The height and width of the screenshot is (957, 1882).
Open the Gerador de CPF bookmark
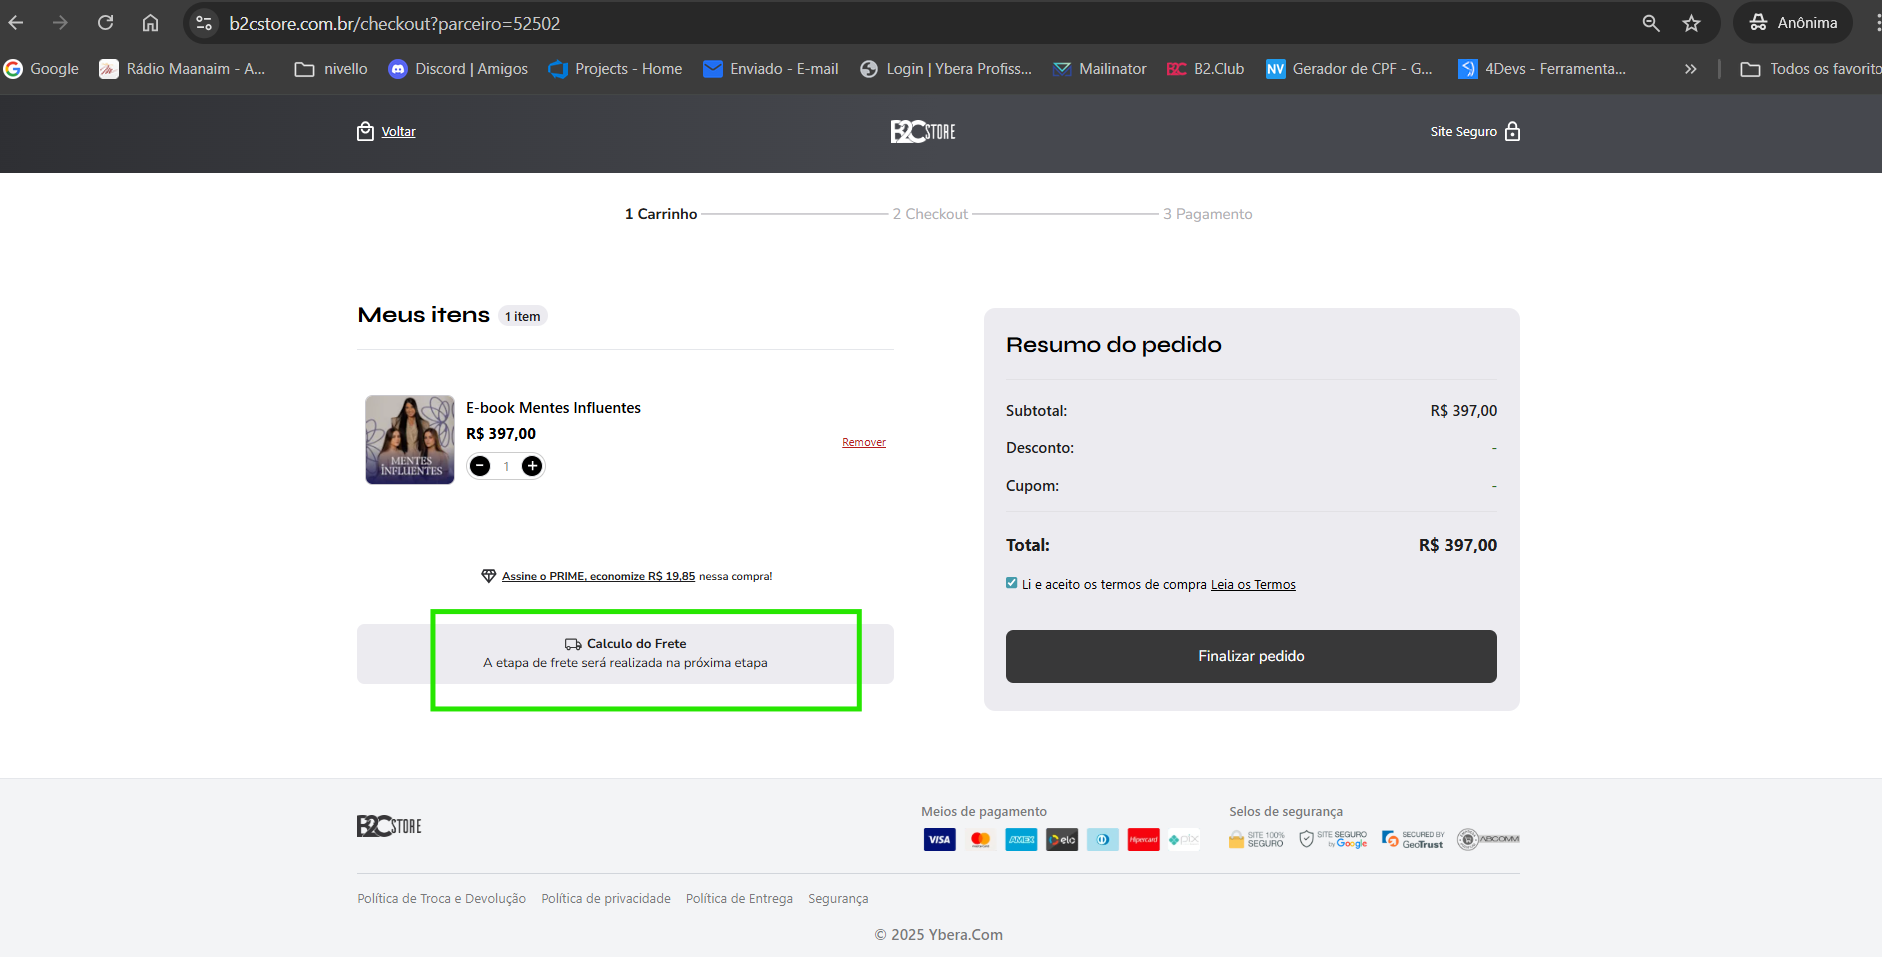pos(1350,69)
